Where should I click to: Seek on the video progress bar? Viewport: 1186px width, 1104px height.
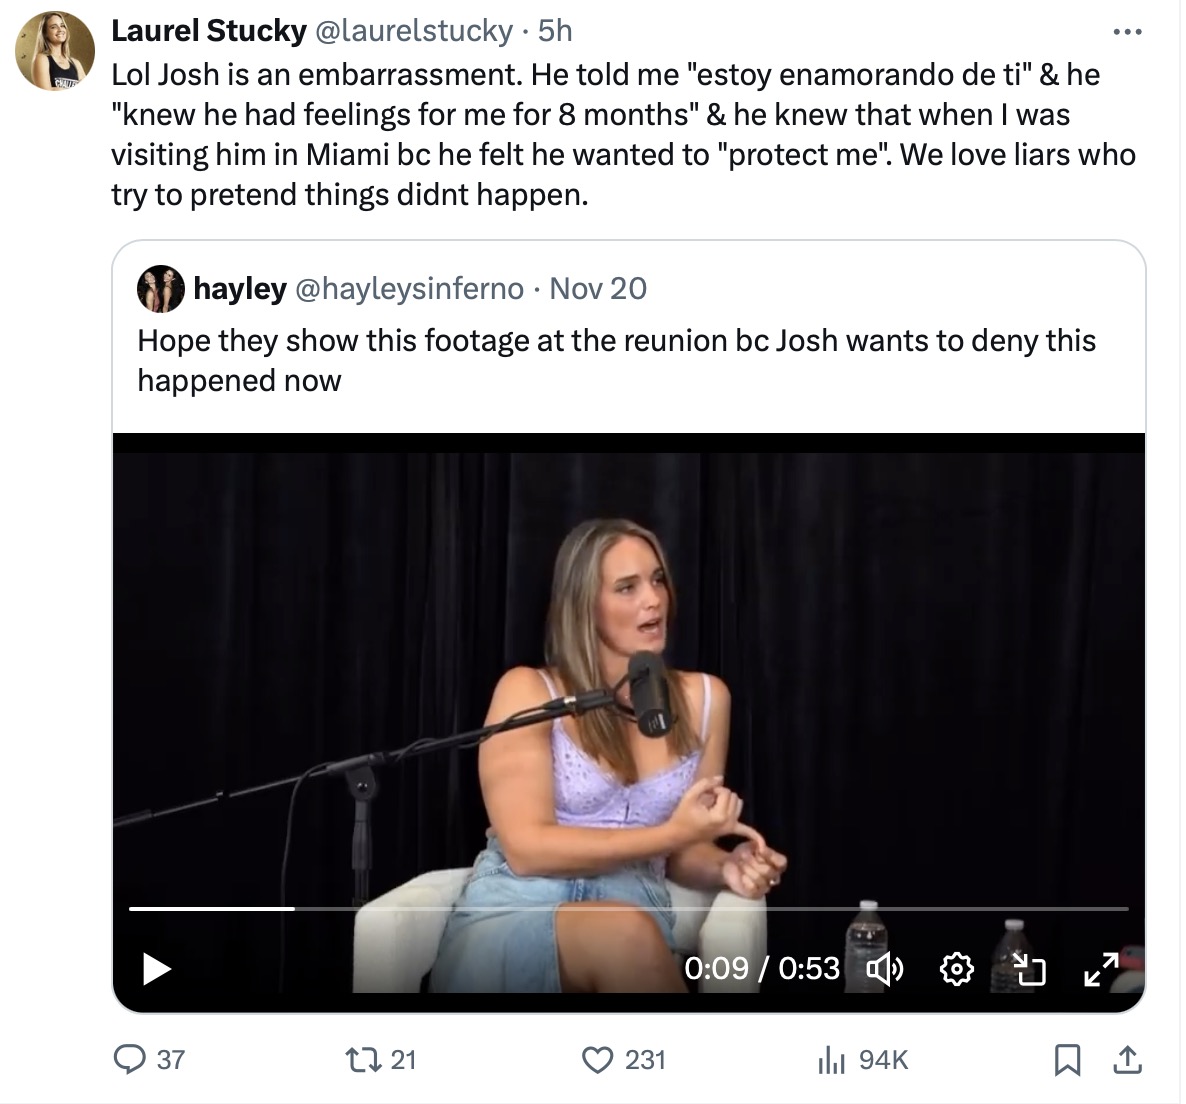click(628, 908)
